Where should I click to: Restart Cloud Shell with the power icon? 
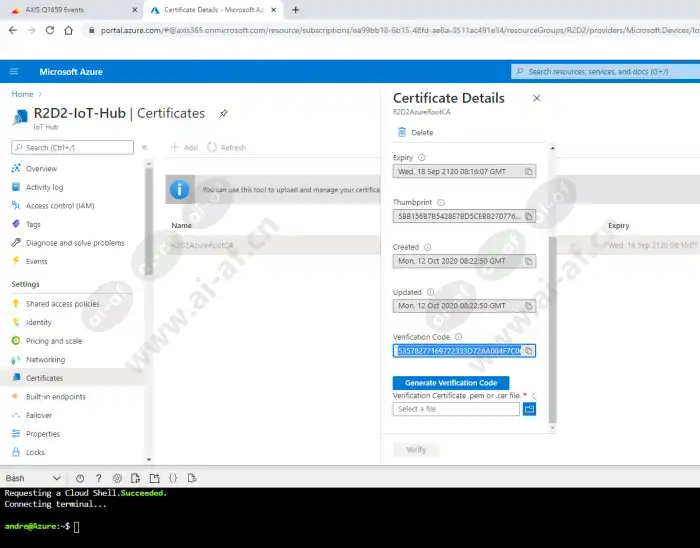[x=80, y=478]
